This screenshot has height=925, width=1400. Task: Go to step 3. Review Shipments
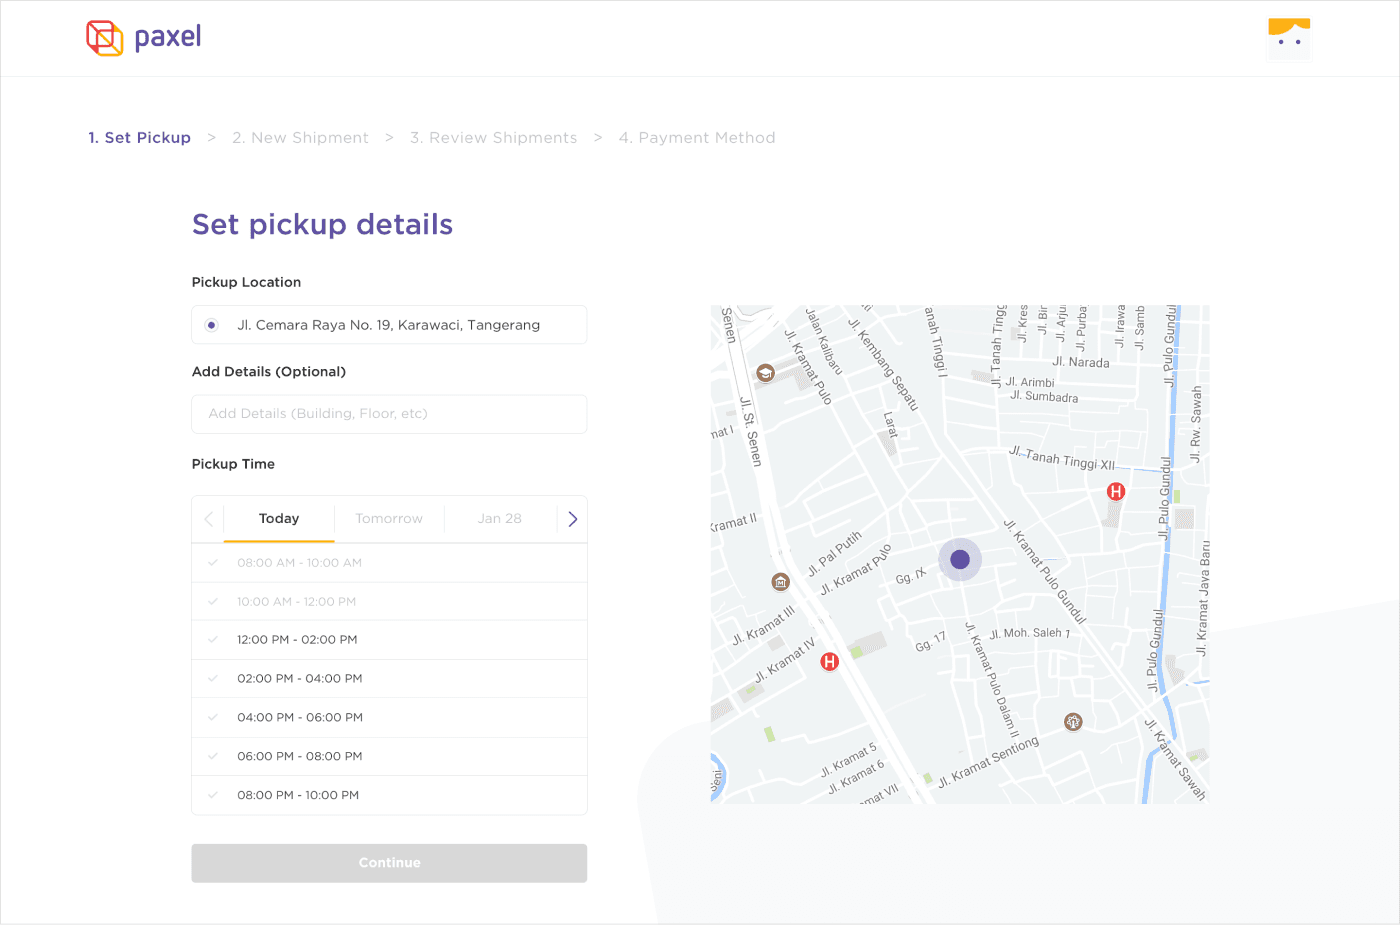493,138
